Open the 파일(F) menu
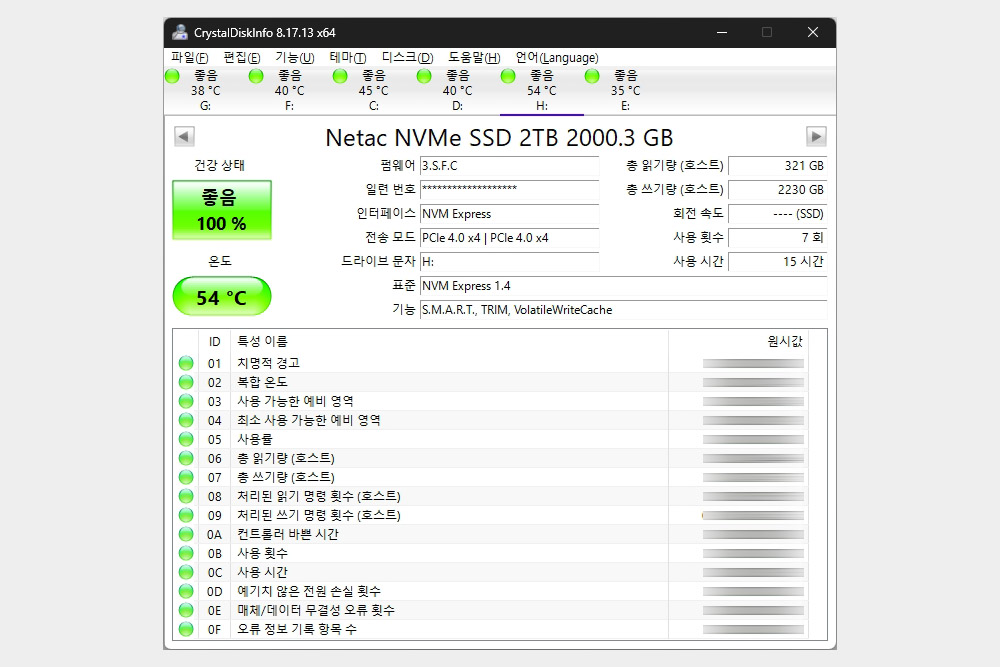 click(x=190, y=57)
